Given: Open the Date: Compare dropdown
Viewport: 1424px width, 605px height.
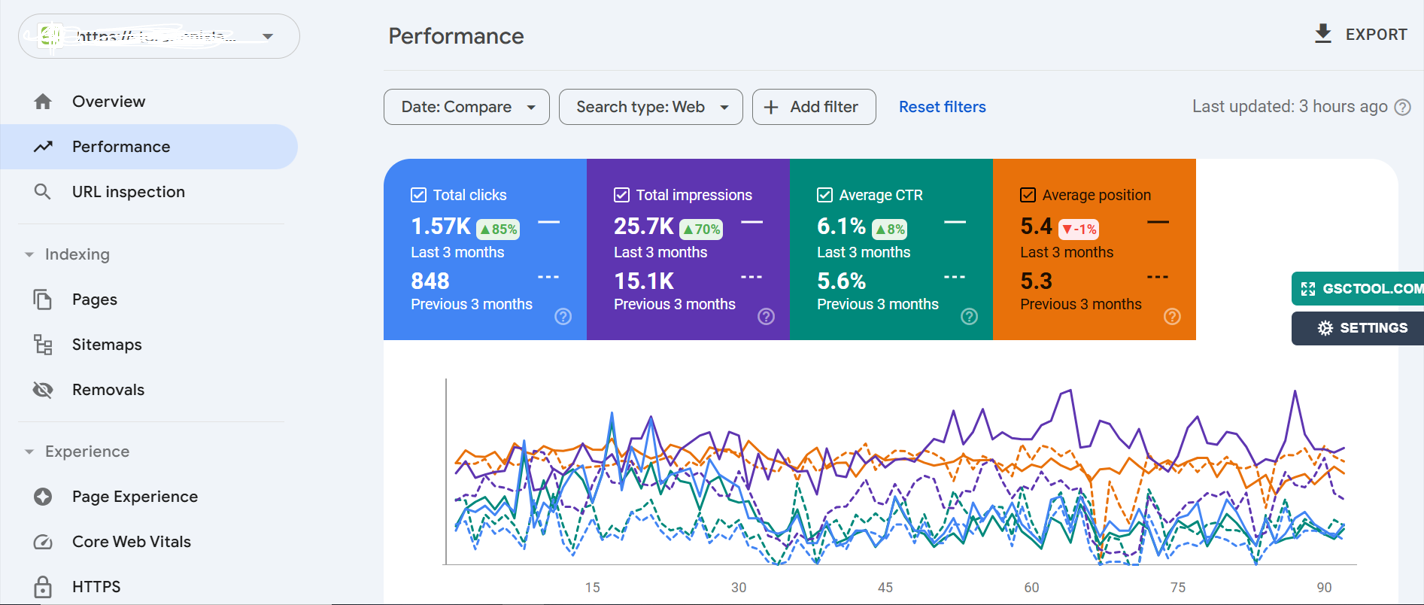Looking at the screenshot, I should point(467,107).
